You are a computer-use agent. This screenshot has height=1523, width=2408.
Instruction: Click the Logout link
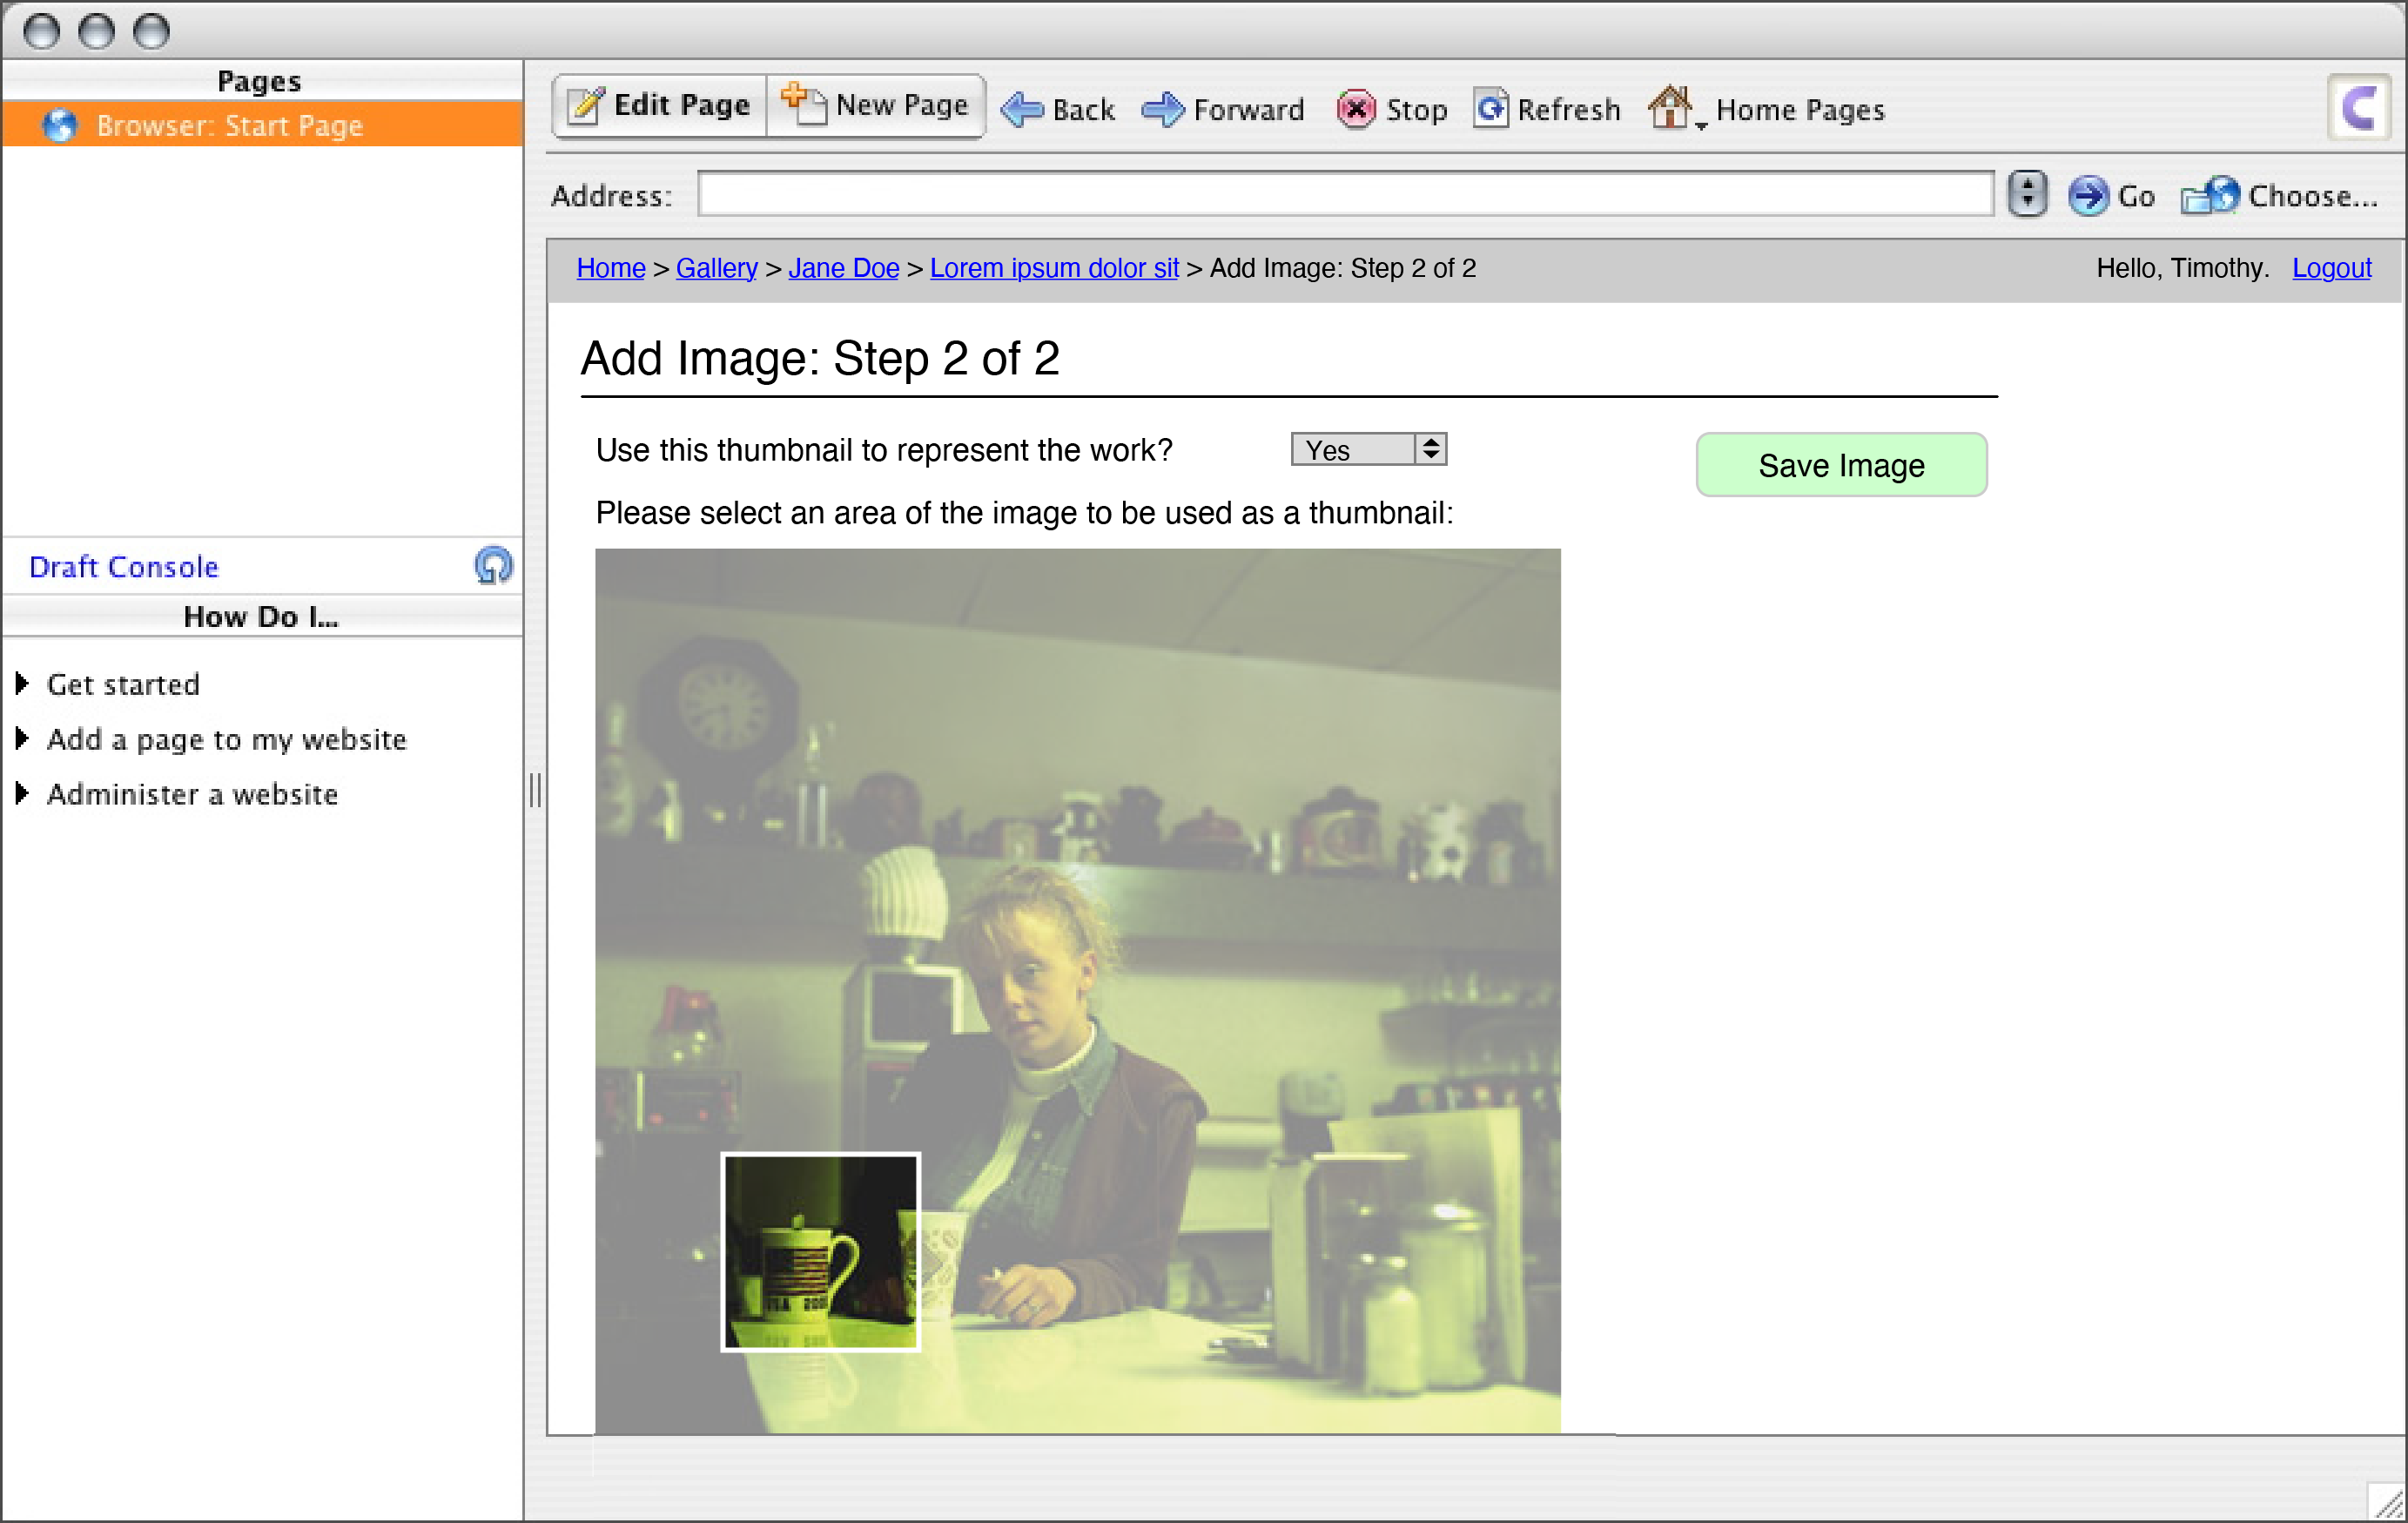click(x=2330, y=268)
